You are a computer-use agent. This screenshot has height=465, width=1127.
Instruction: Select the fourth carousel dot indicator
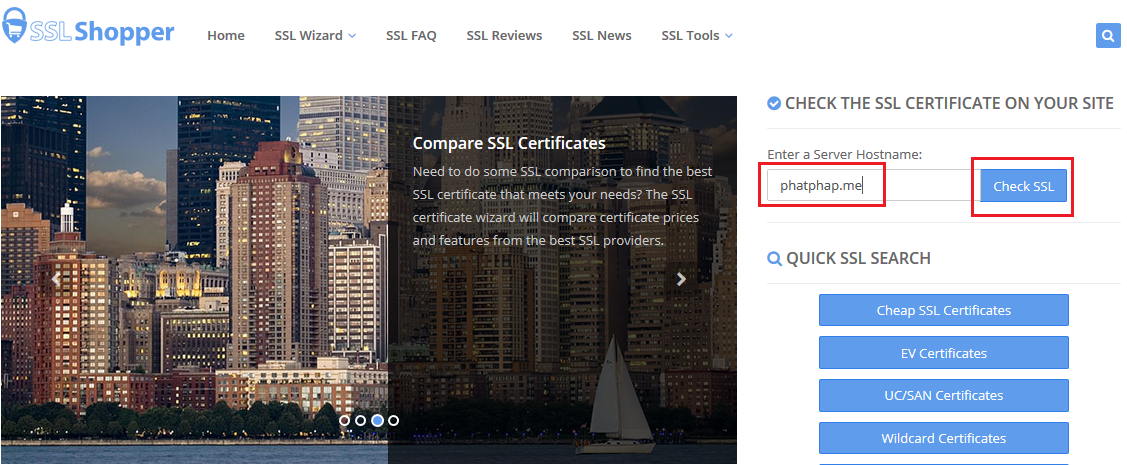click(x=393, y=420)
